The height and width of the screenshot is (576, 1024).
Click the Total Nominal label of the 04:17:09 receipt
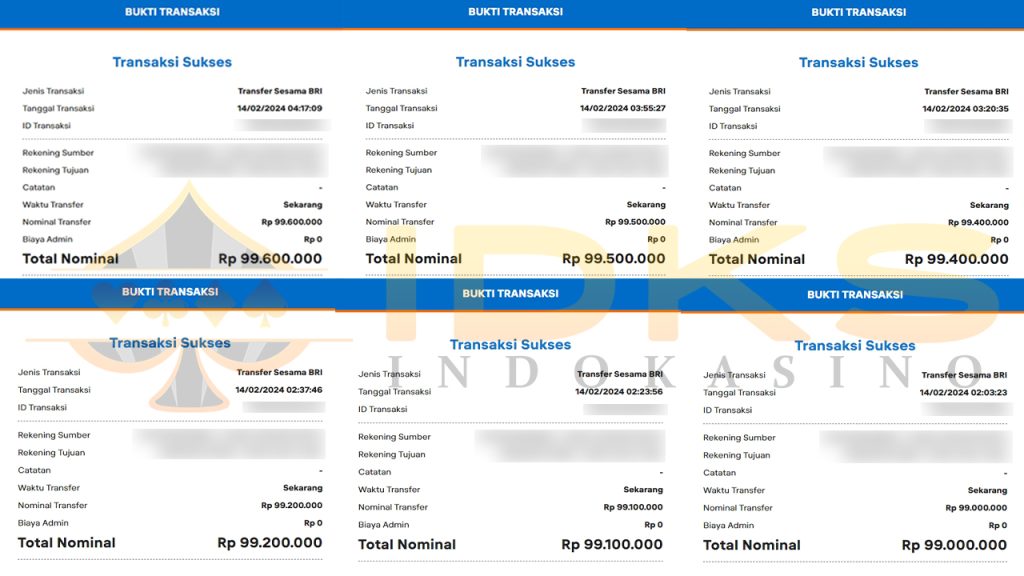coord(71,259)
